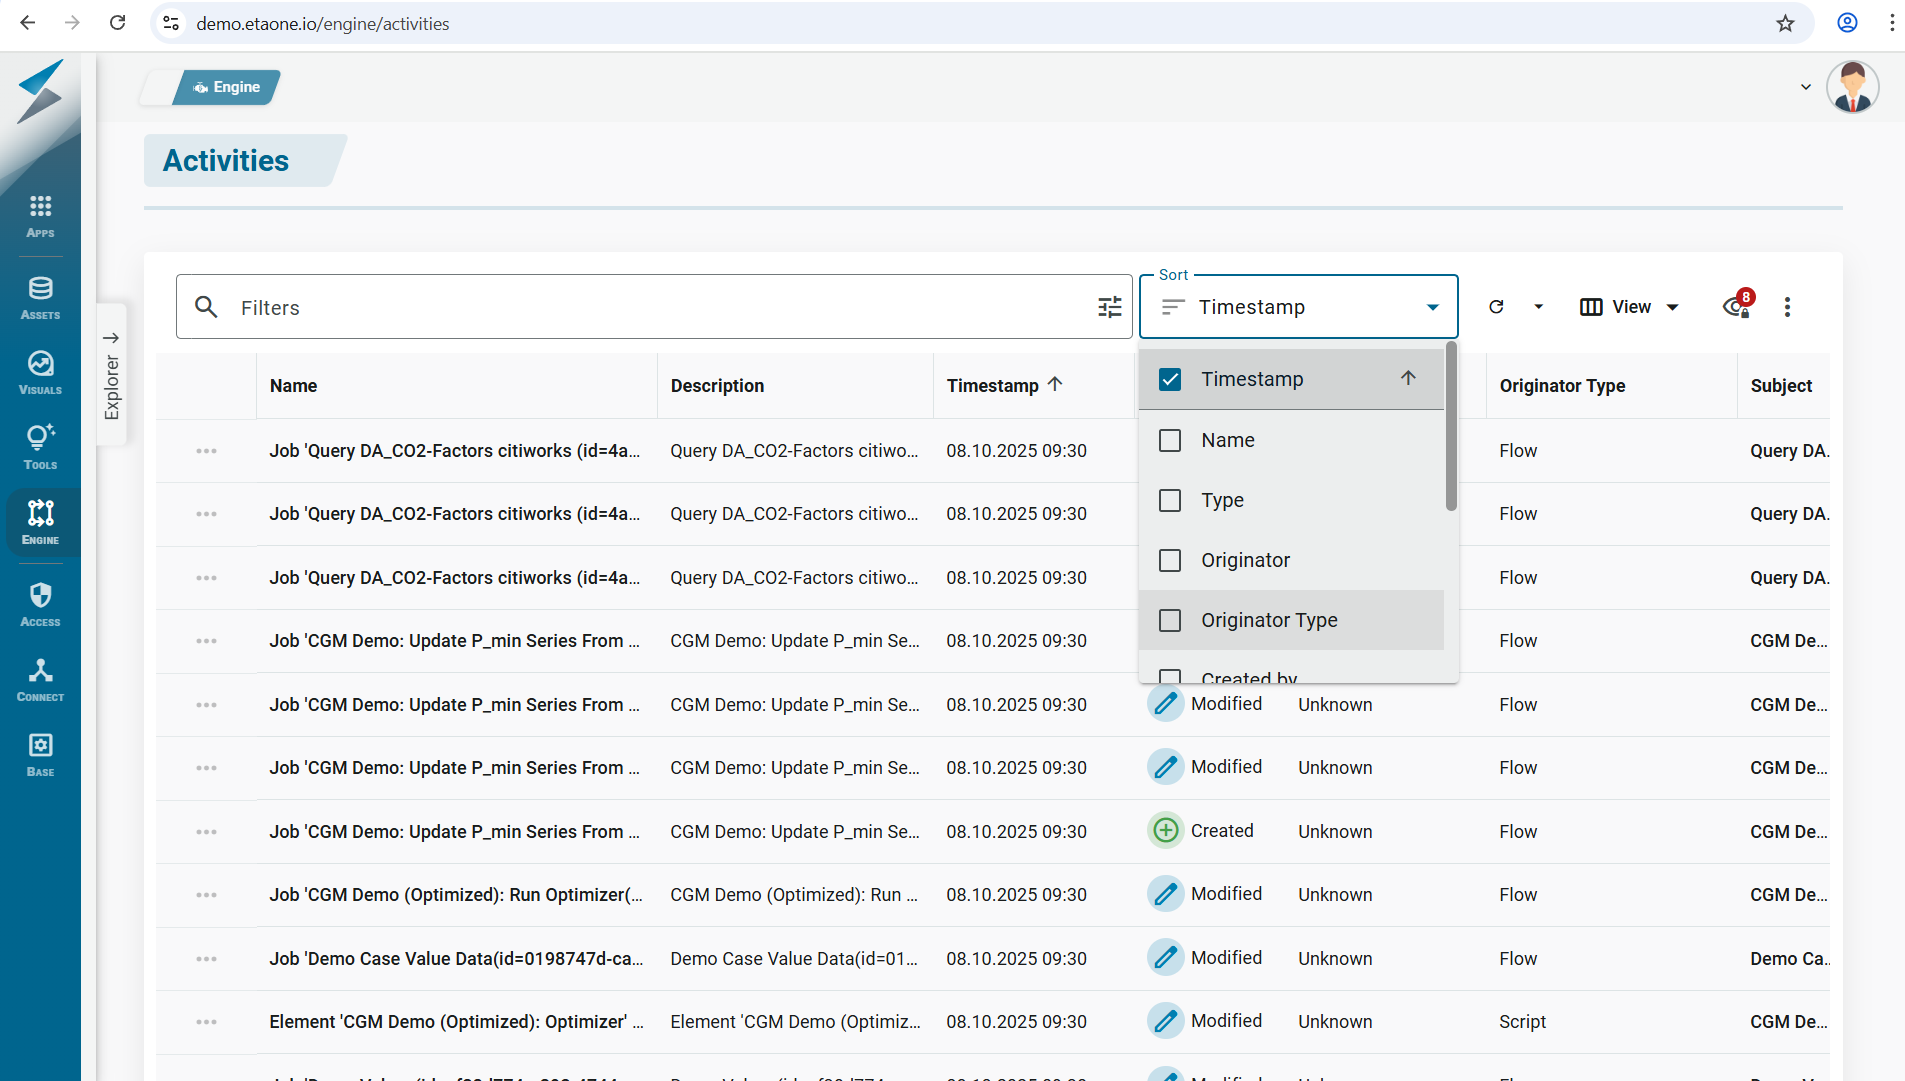1905x1081 pixels.
Task: Open the View columns dropdown
Action: (1629, 307)
